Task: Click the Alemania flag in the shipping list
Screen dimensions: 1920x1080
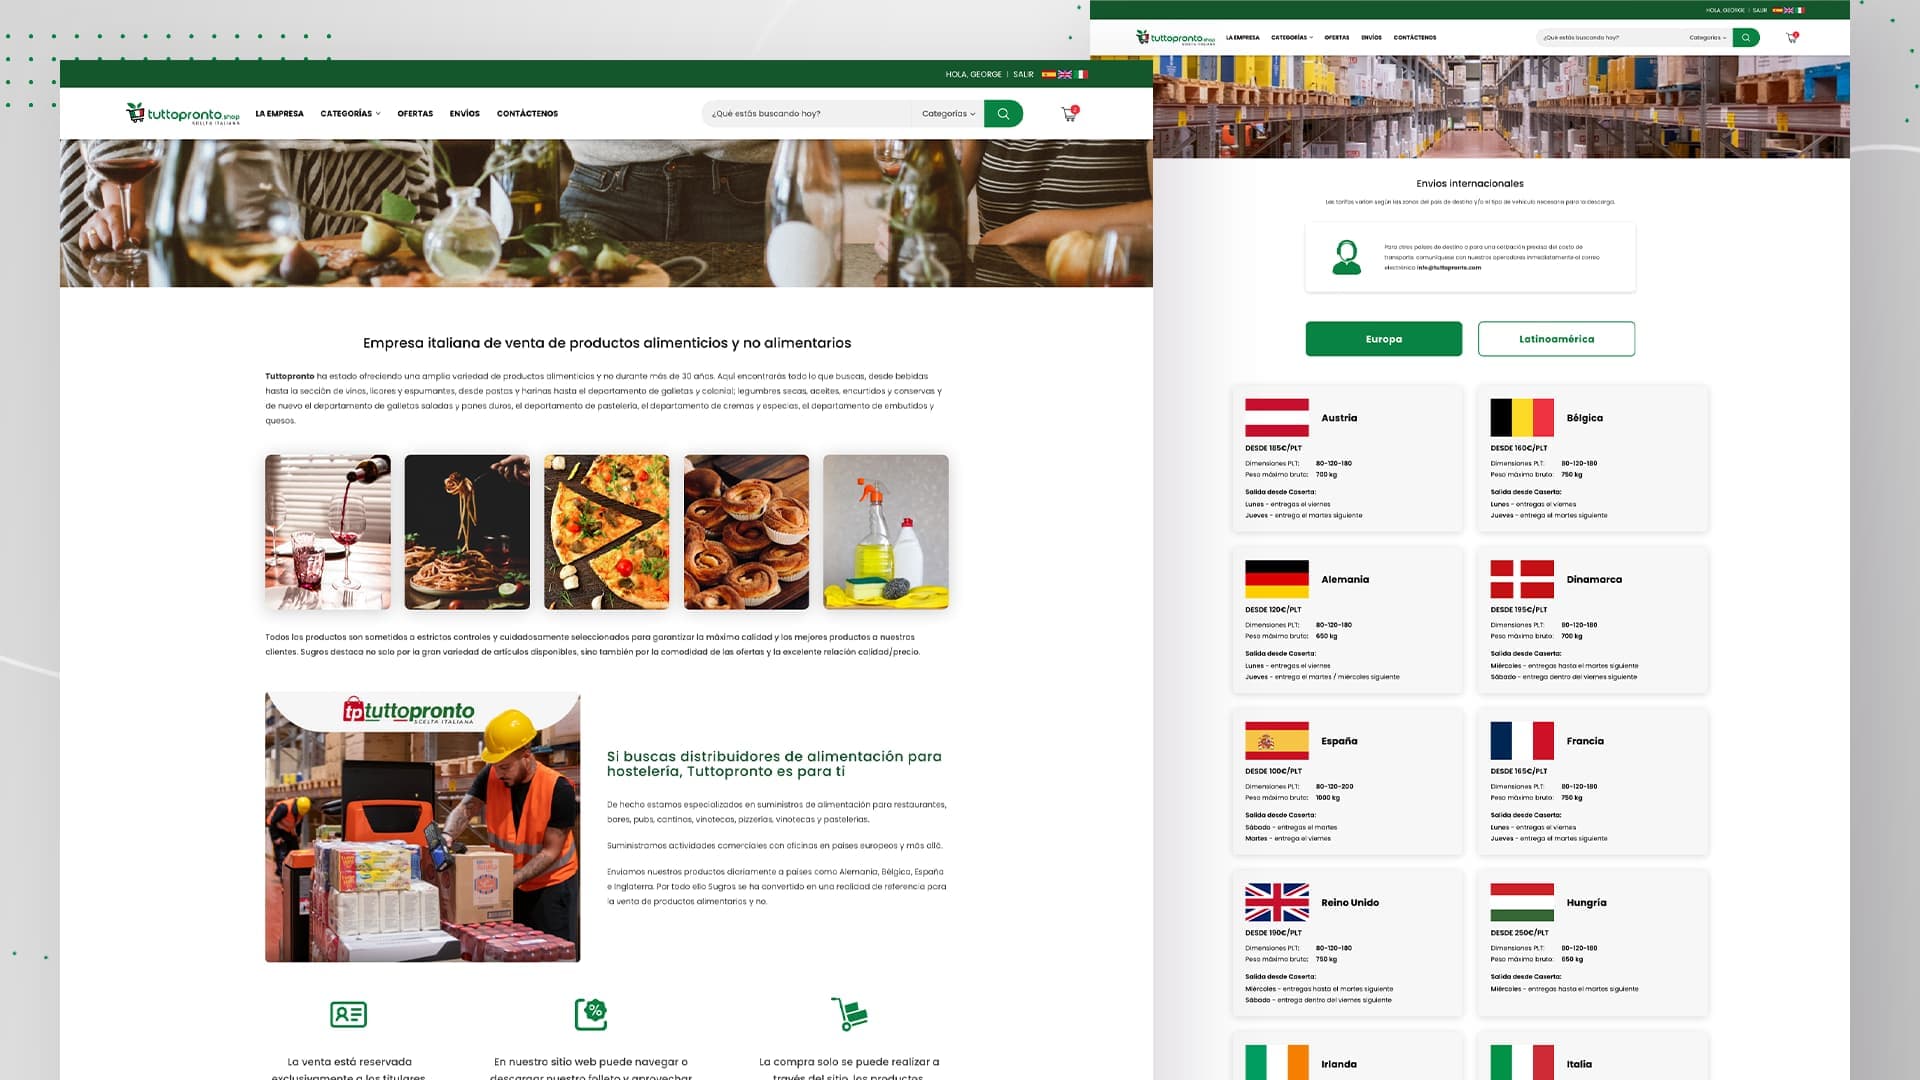Action: 1277,579
